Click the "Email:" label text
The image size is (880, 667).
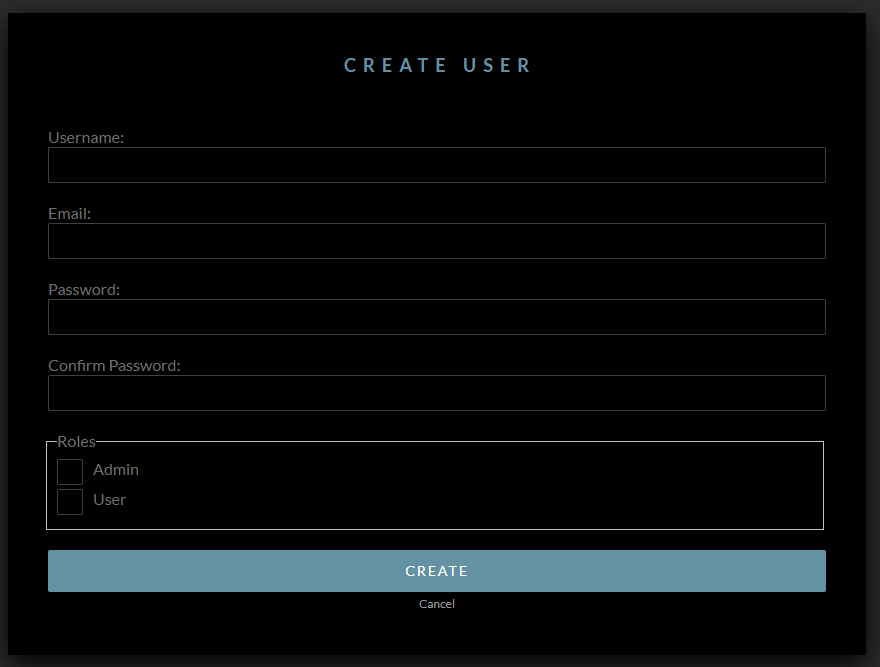point(69,214)
